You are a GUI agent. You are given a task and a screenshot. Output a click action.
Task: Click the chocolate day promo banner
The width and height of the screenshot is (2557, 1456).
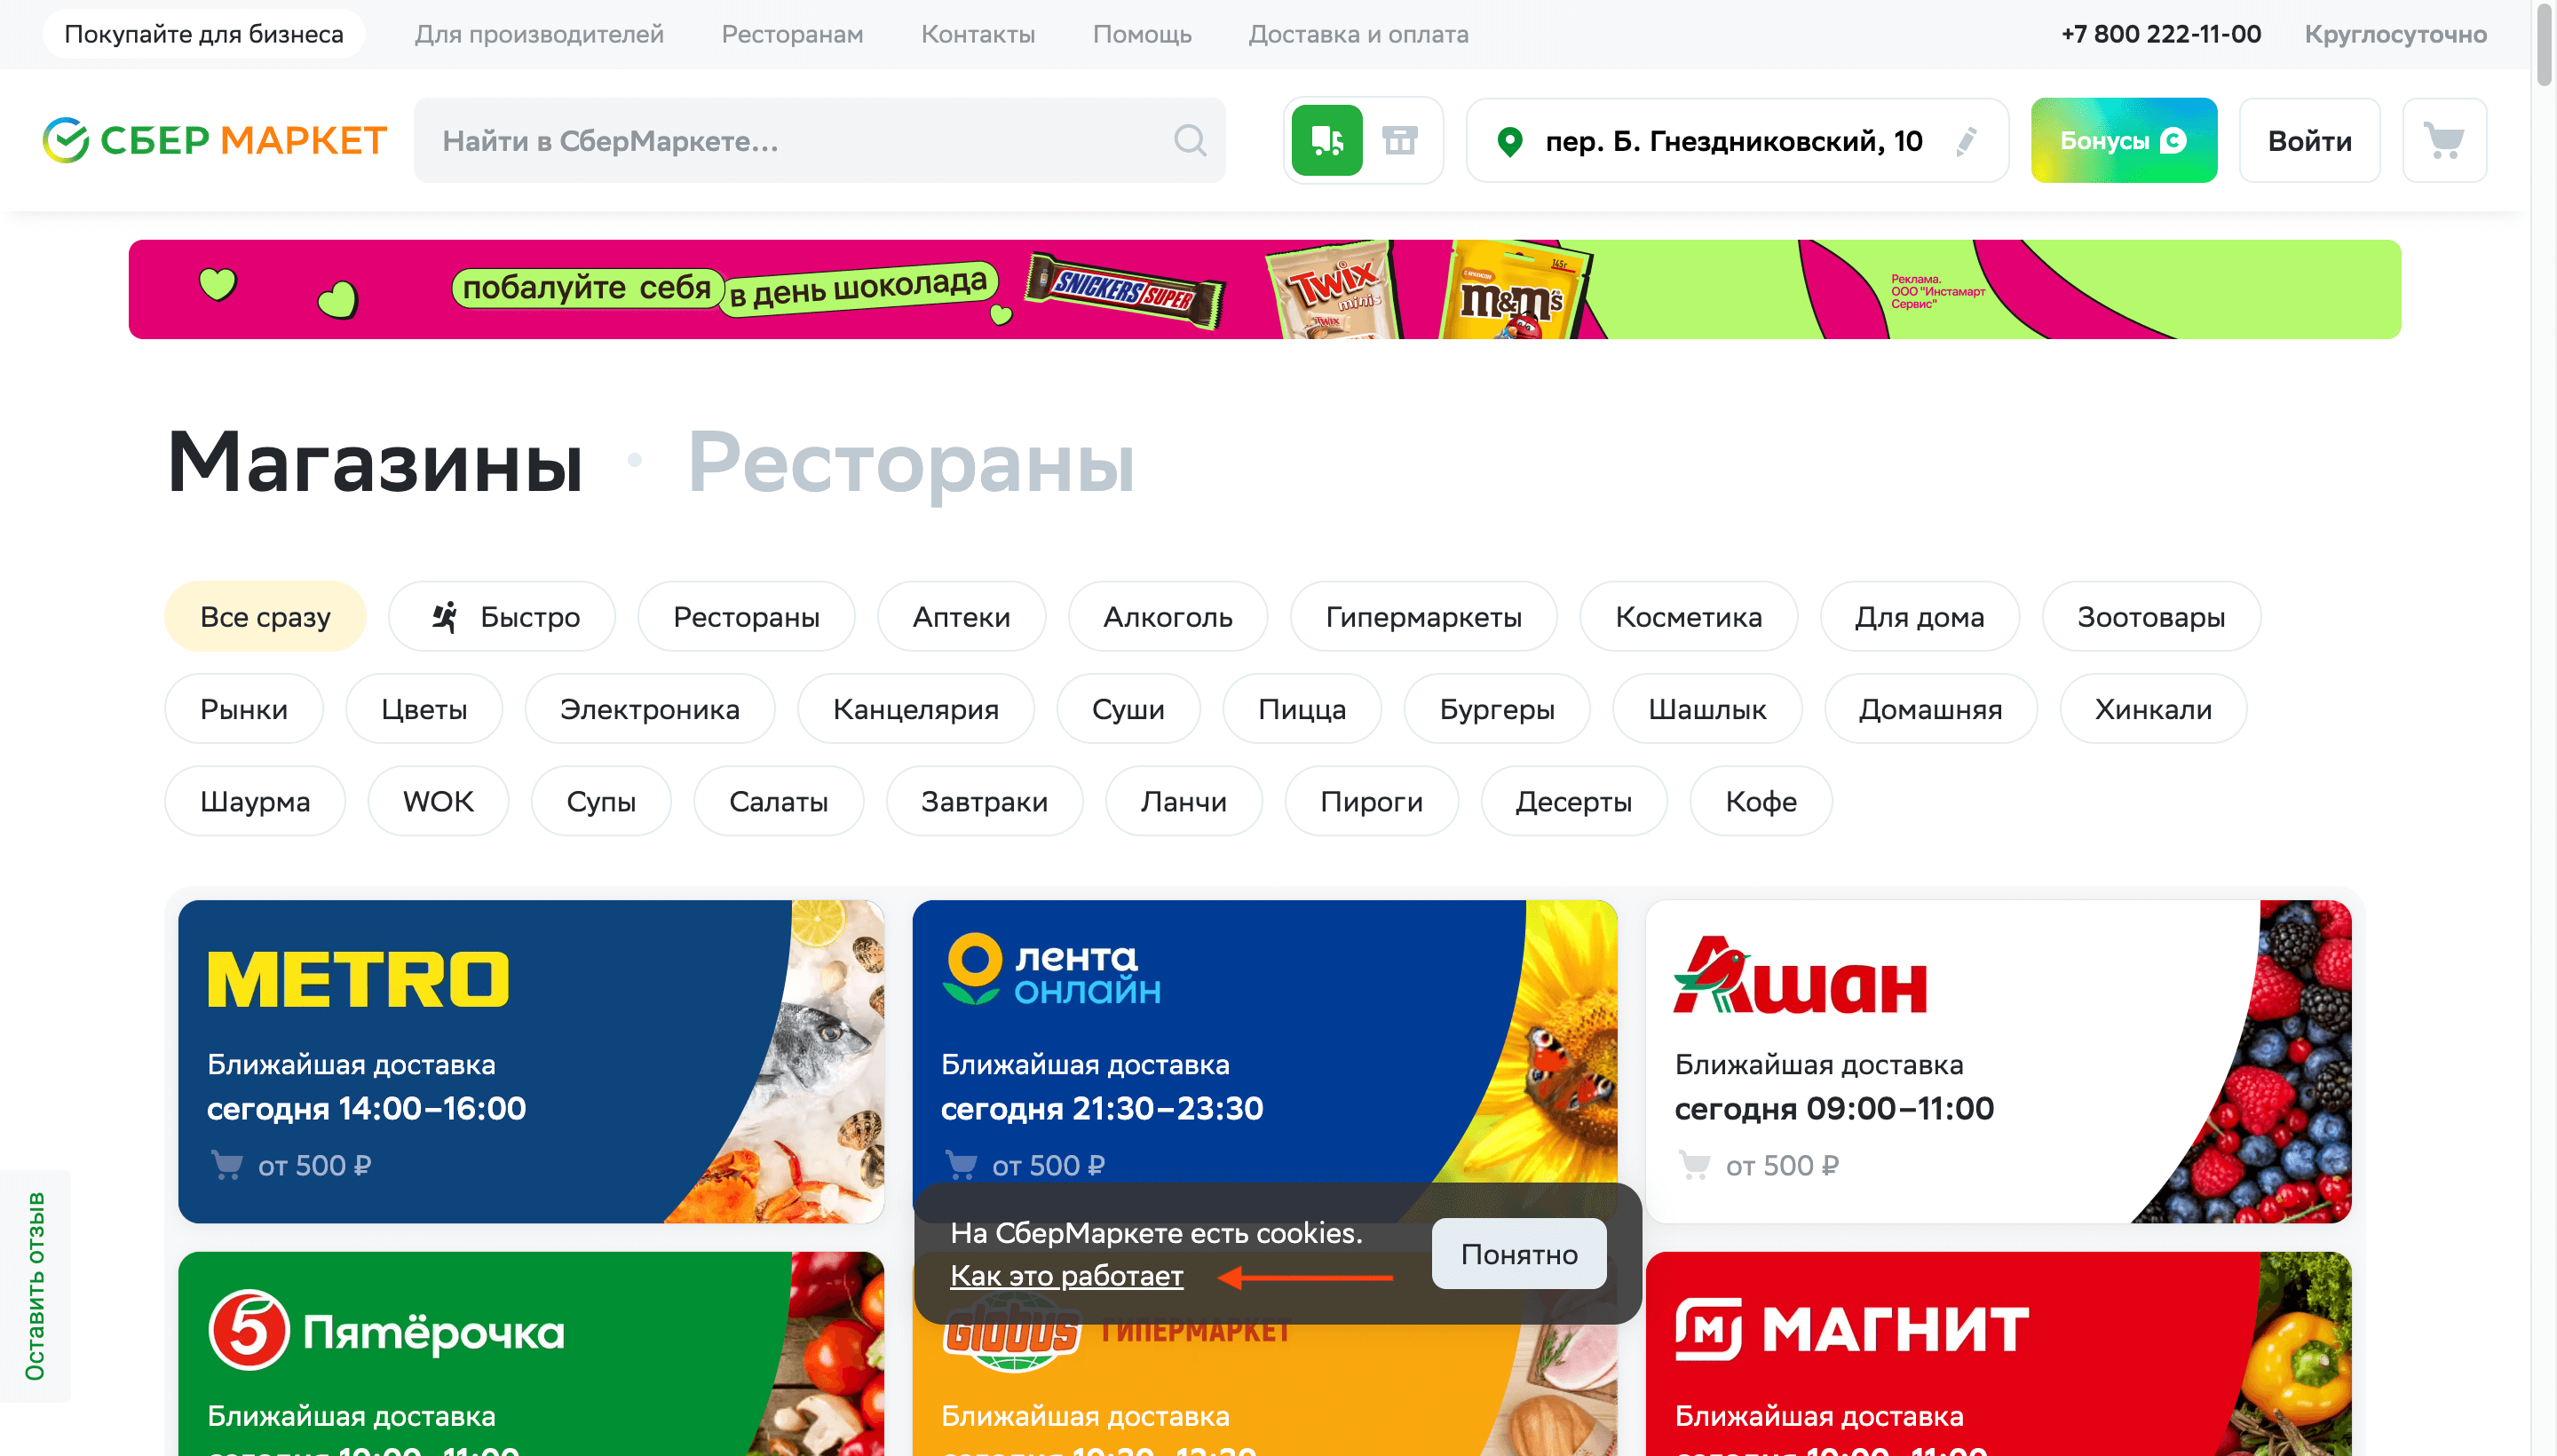[x=1264, y=289]
